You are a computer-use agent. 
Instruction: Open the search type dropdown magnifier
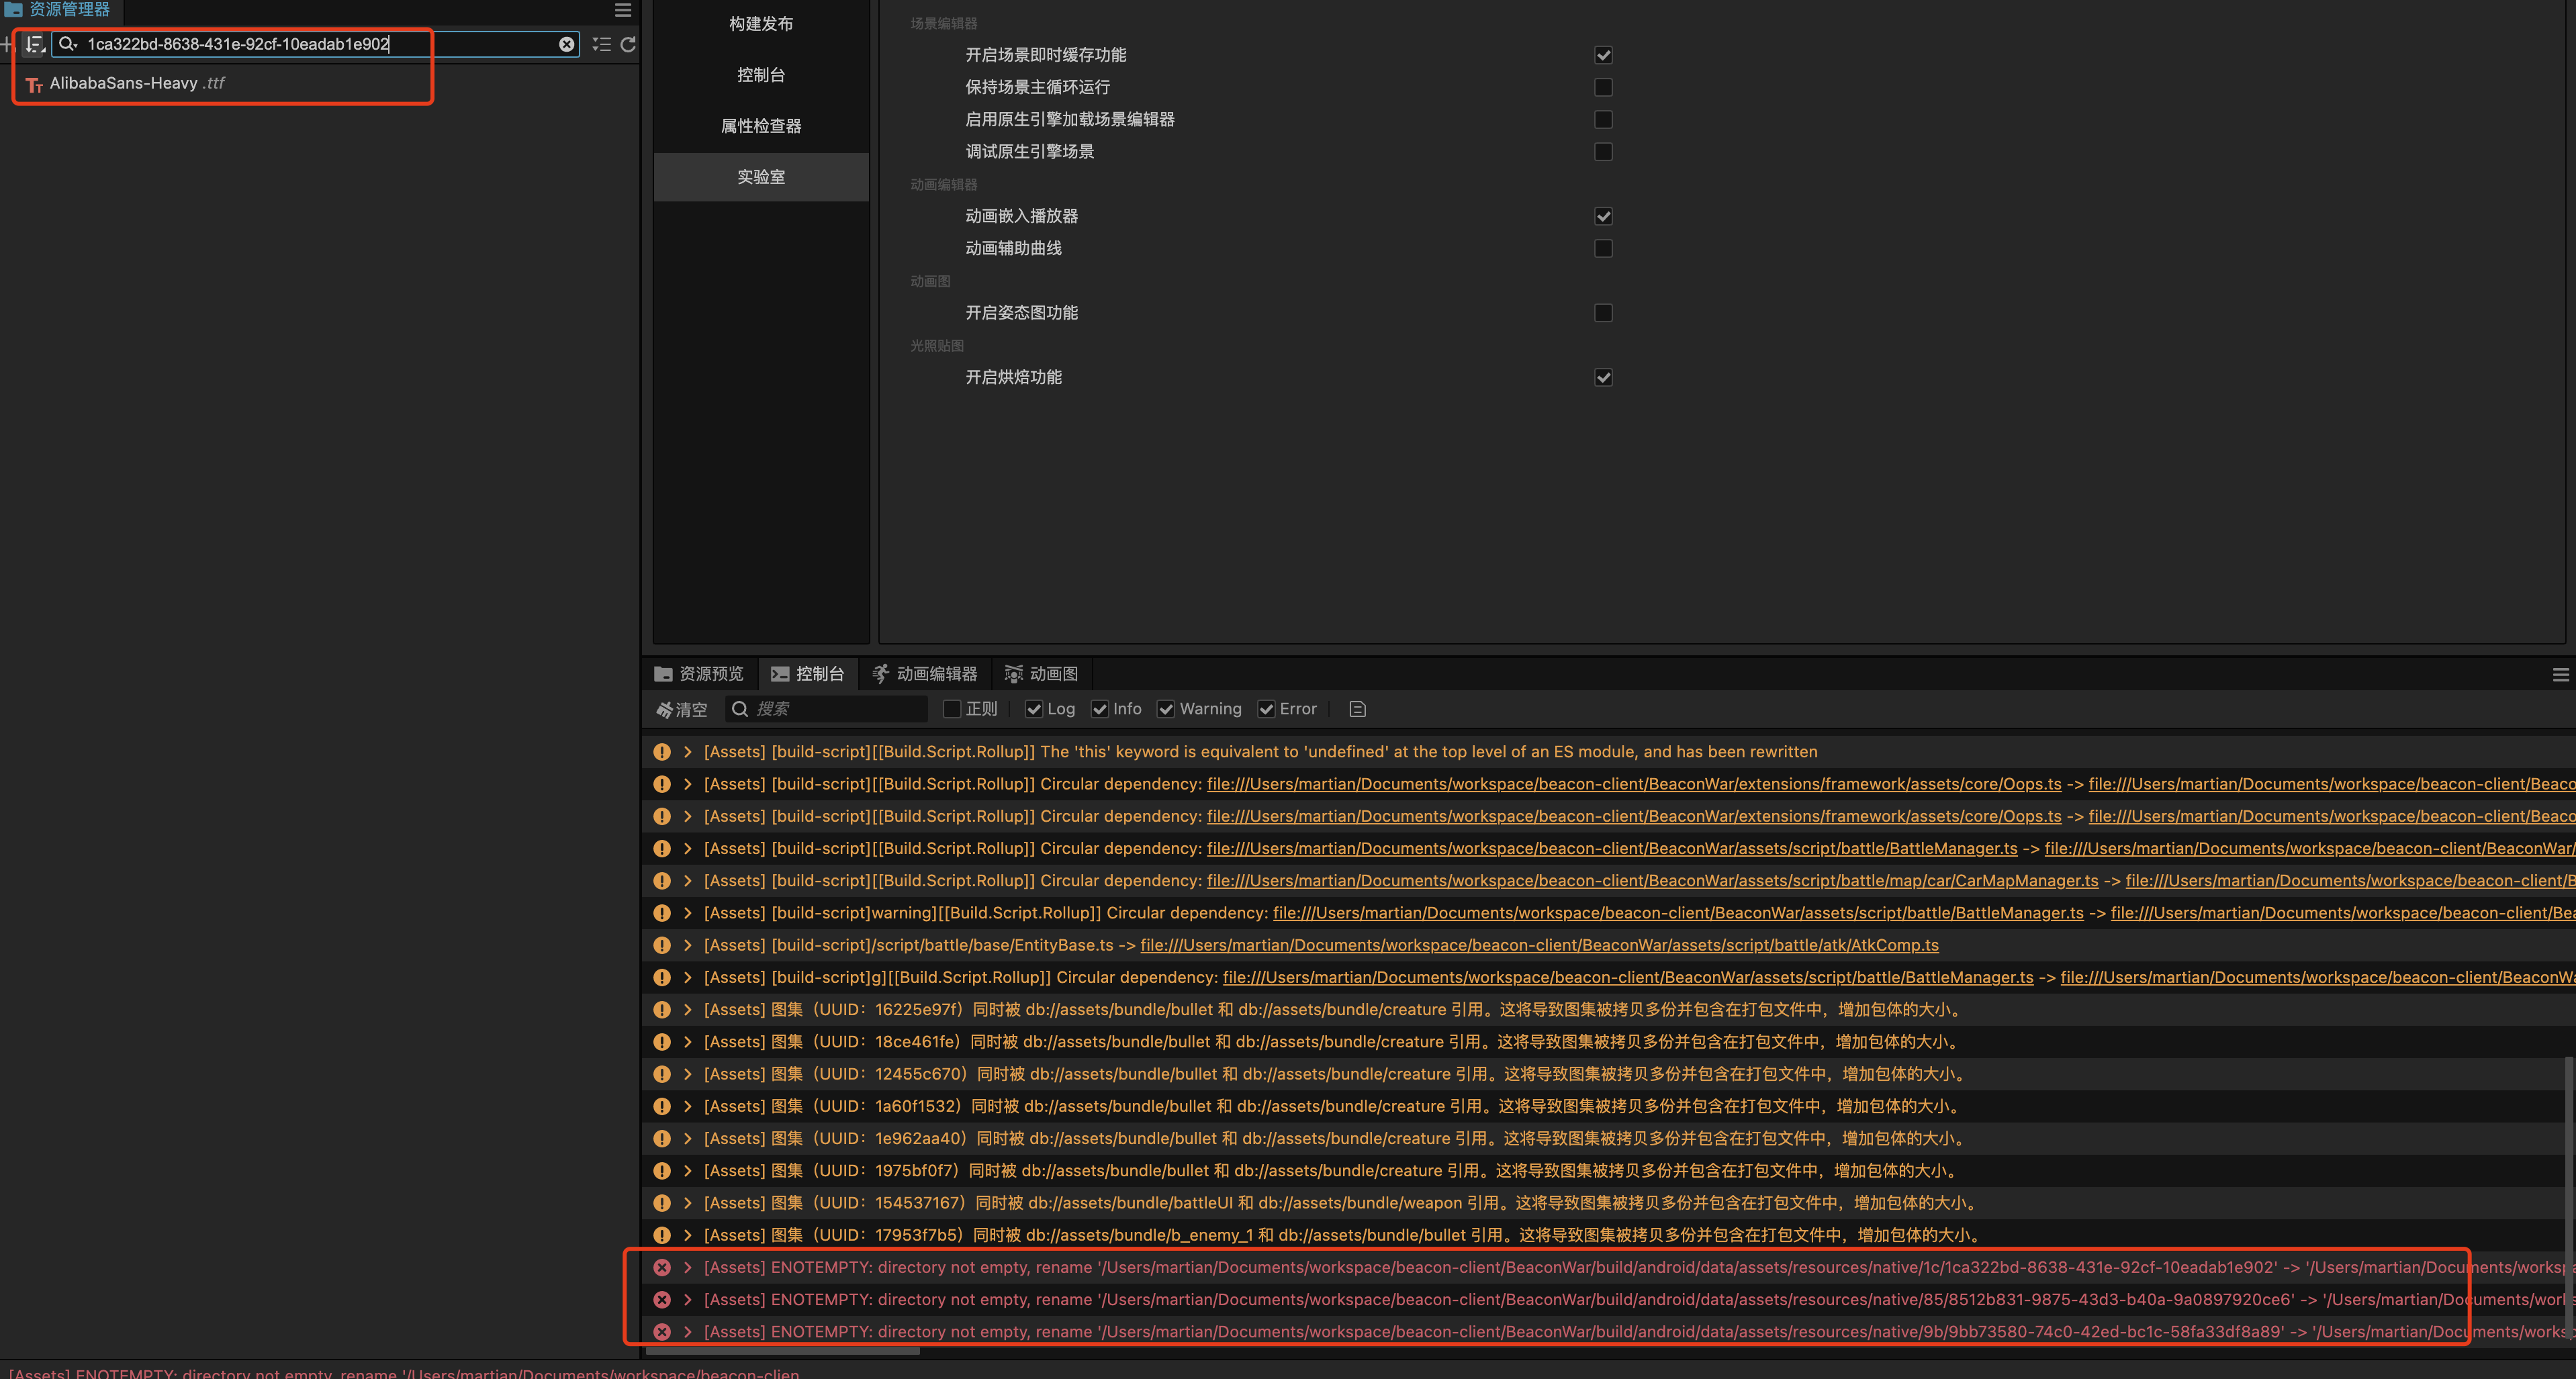pos(68,44)
